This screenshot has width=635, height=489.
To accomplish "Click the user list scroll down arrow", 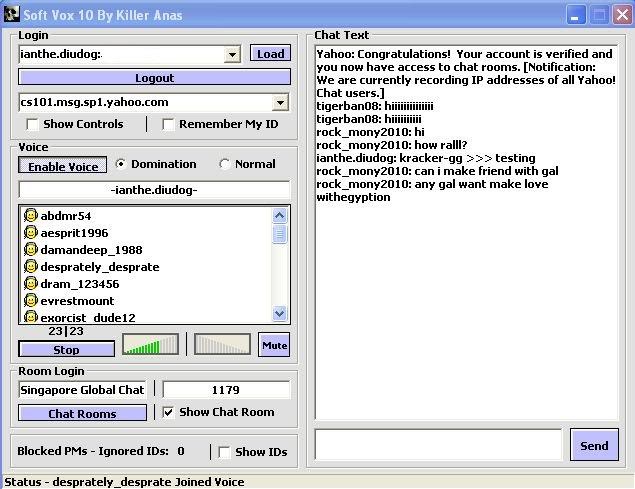I will (x=279, y=314).
